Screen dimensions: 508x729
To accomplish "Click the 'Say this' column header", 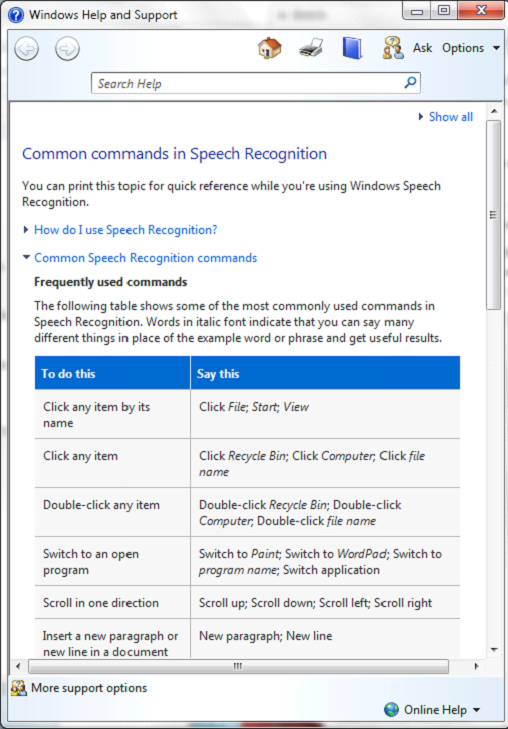I will pyautogui.click(x=325, y=373).
